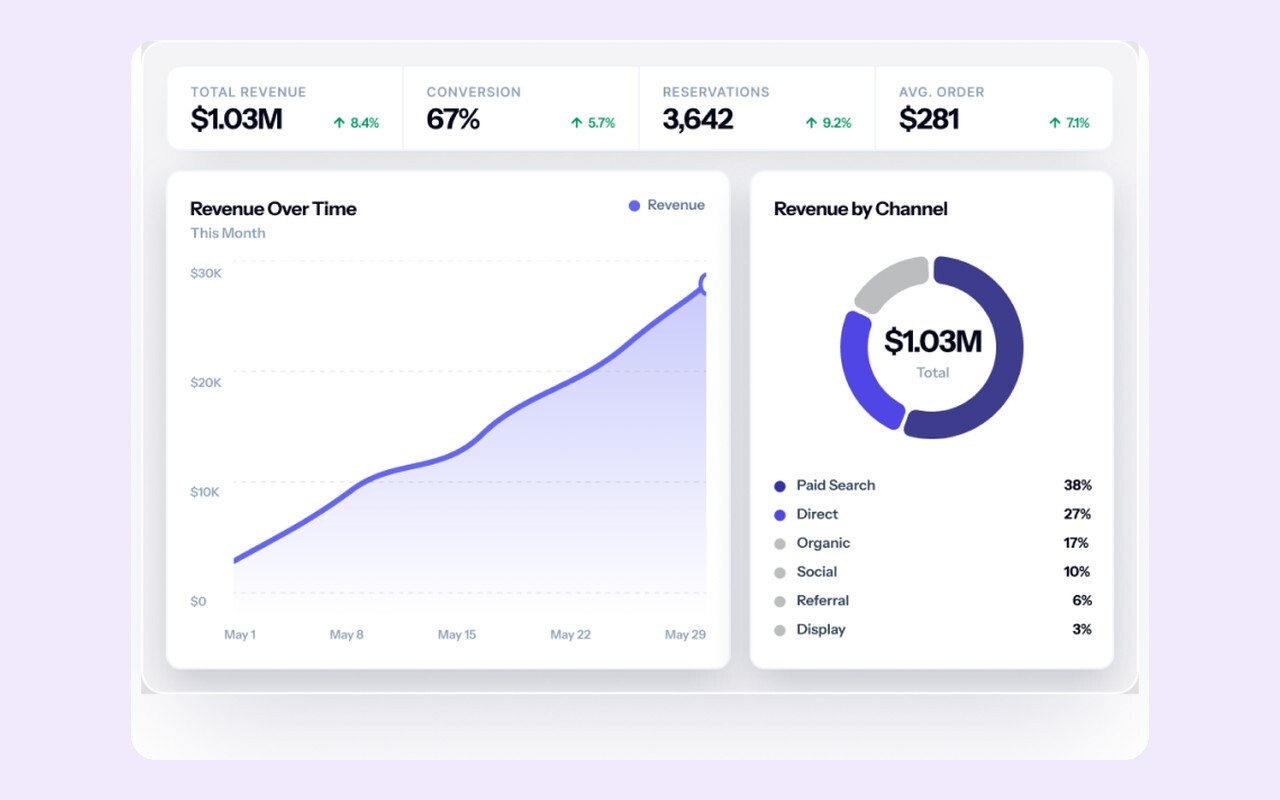Select the Direct legend dot
1280x800 pixels.
780,515
